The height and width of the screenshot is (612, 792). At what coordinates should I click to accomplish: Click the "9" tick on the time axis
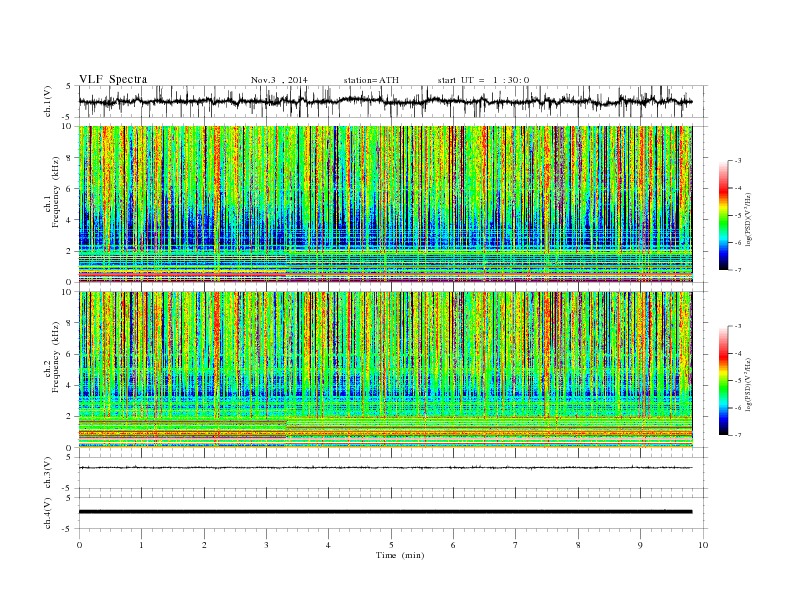tap(640, 545)
